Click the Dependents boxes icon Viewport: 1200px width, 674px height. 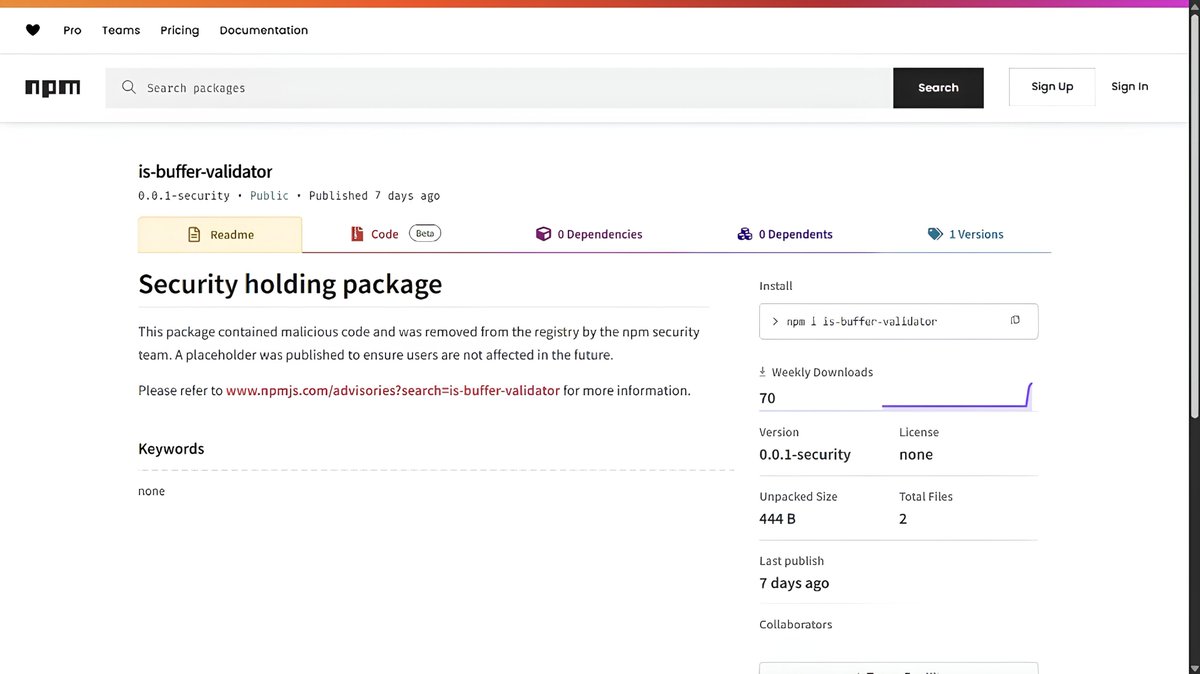coord(745,234)
